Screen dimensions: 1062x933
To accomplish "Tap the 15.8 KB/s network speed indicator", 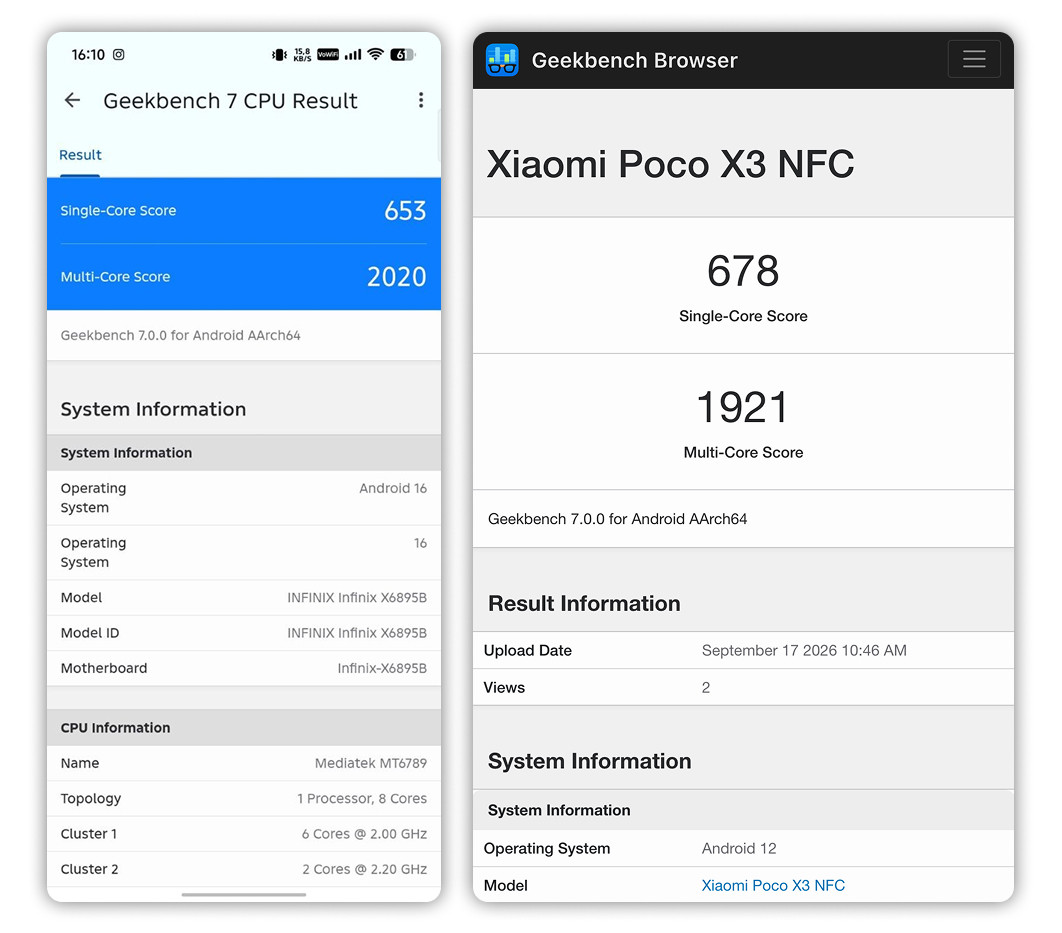I will tap(302, 55).
